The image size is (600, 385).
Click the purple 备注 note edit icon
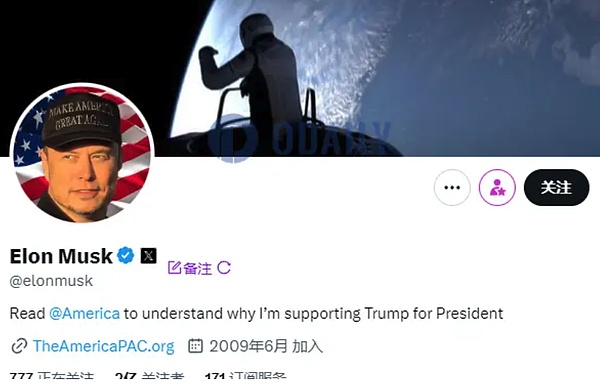click(174, 268)
